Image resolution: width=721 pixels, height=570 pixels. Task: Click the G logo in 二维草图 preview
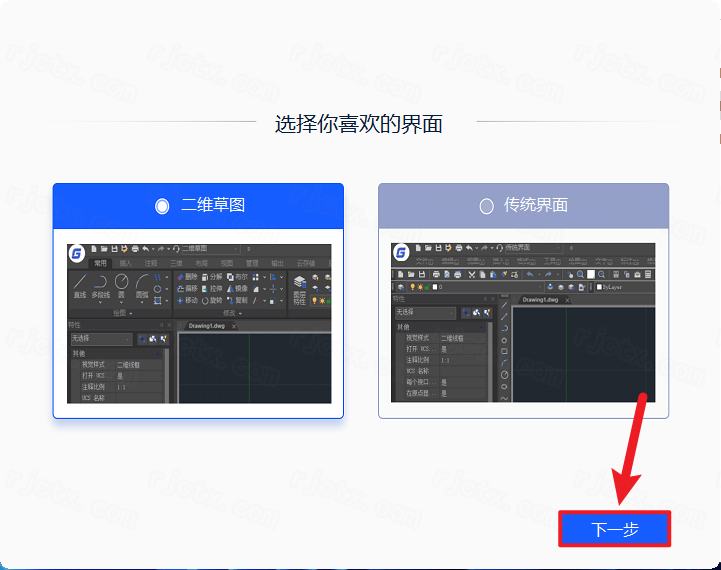pos(76,251)
